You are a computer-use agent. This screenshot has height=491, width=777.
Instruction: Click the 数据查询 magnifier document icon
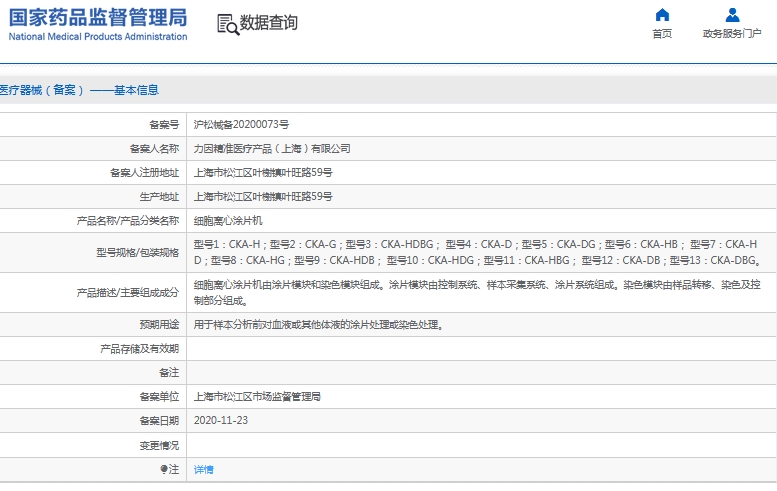coord(228,24)
